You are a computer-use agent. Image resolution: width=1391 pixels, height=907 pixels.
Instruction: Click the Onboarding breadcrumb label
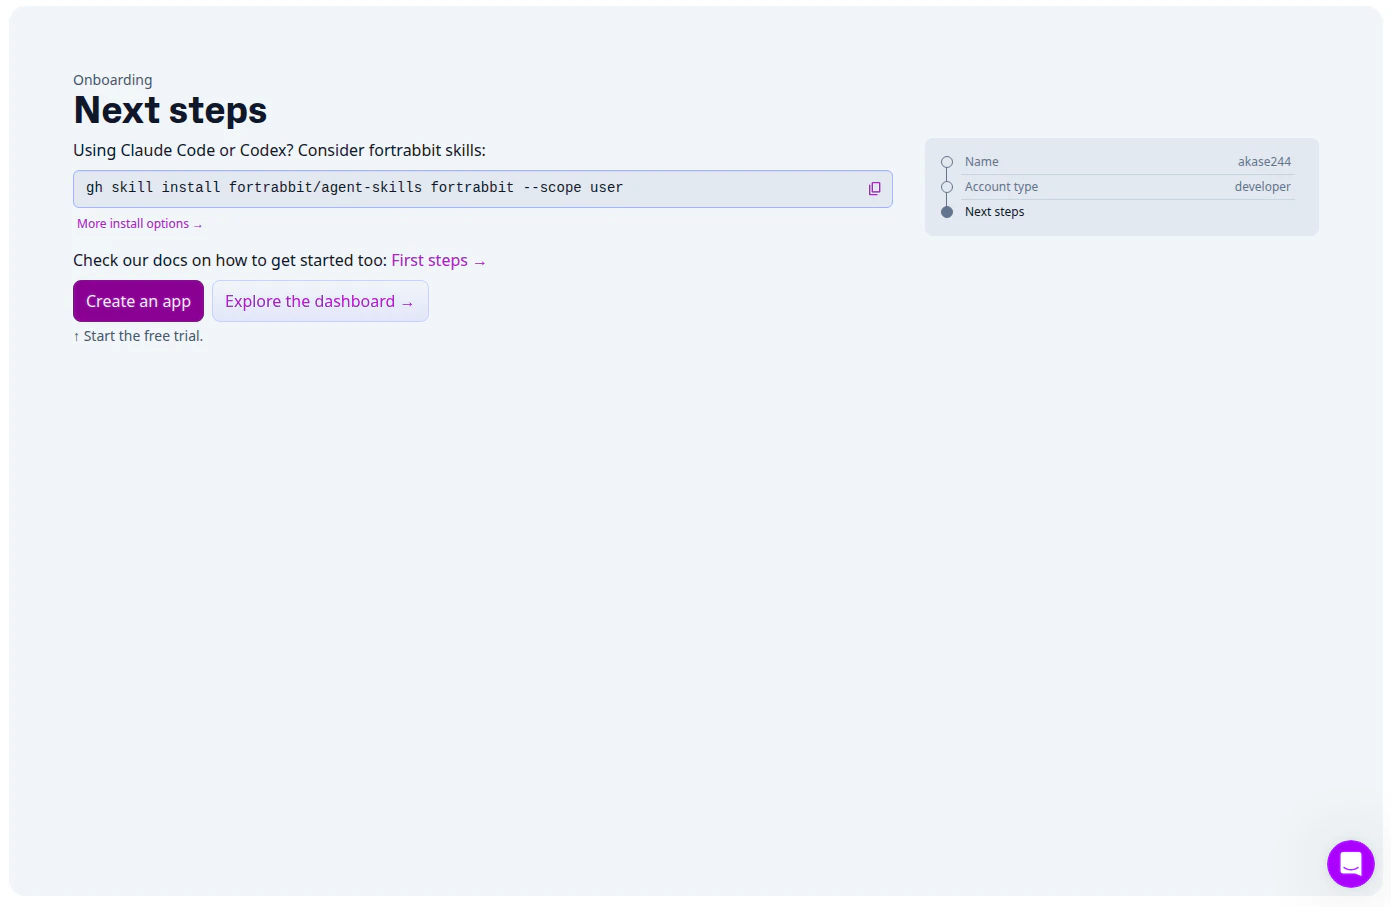coord(113,80)
